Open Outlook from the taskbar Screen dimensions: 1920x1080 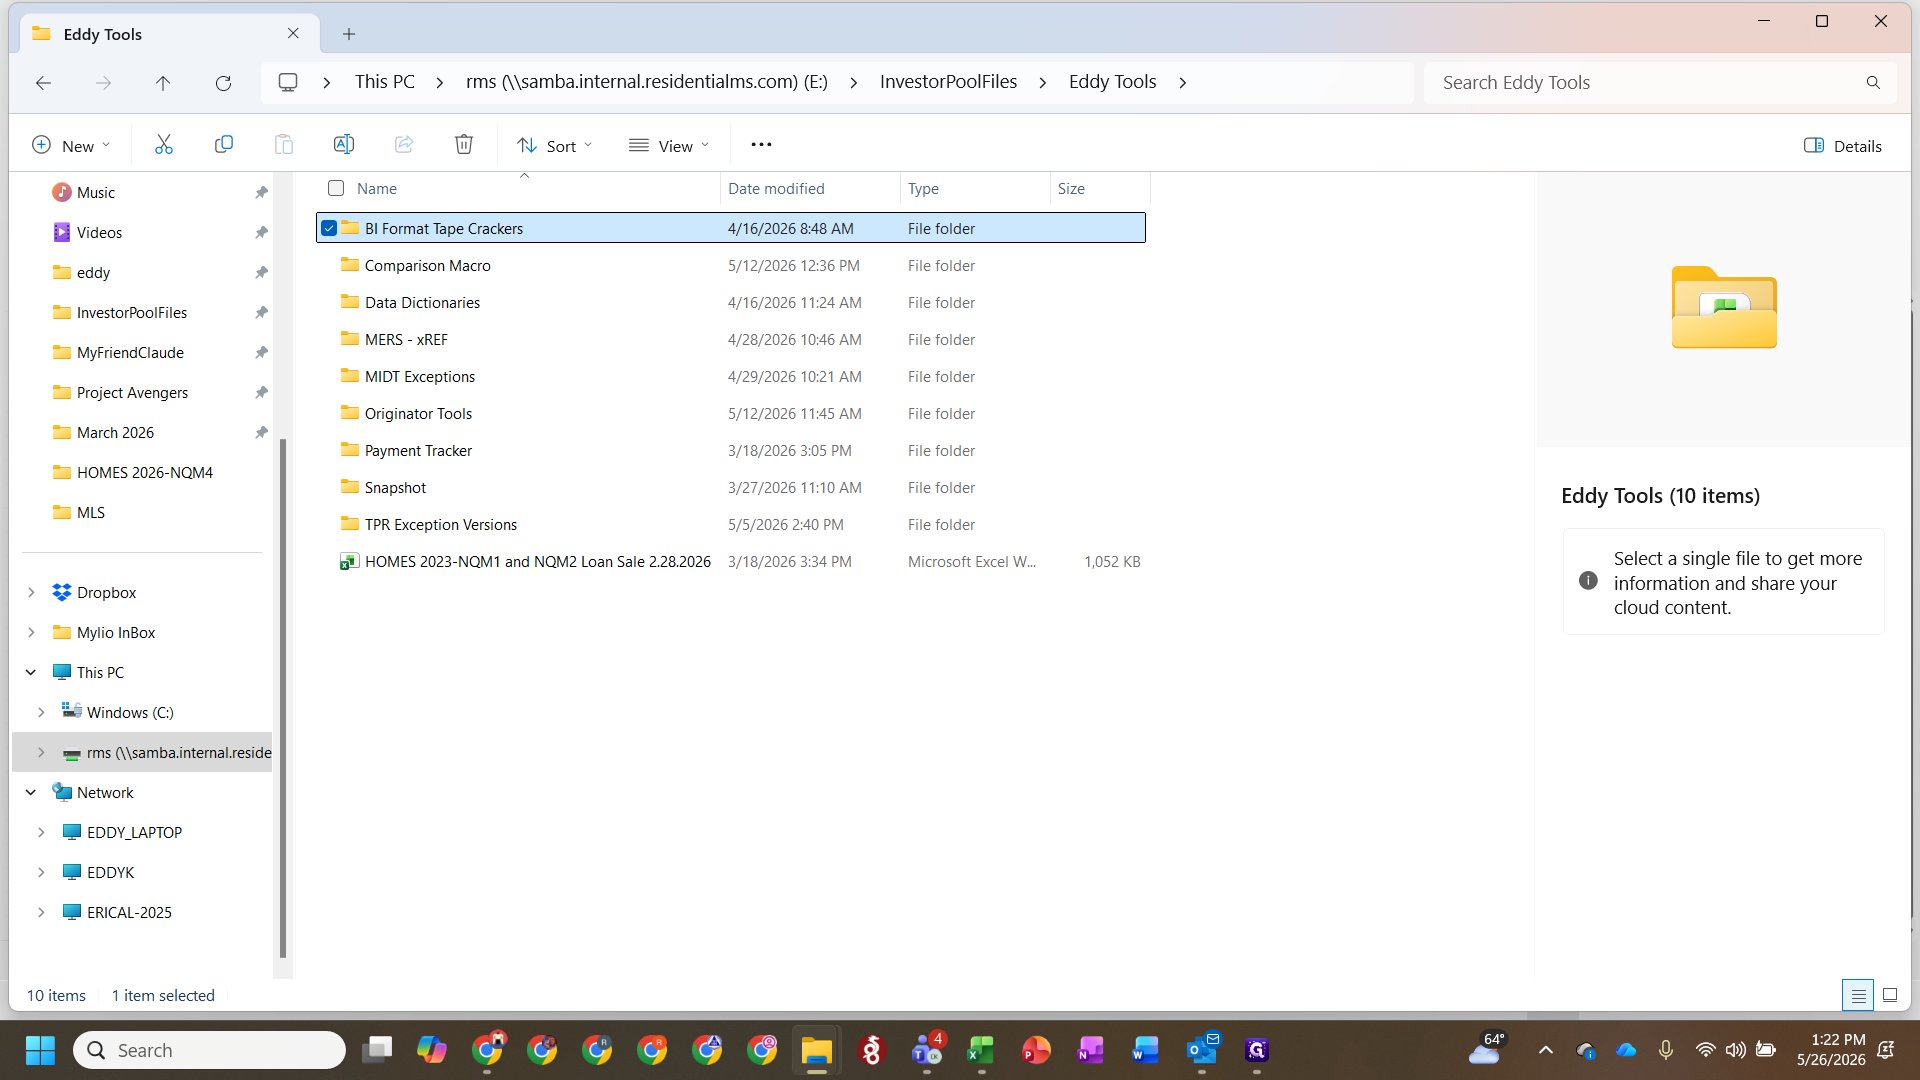(x=1201, y=1050)
